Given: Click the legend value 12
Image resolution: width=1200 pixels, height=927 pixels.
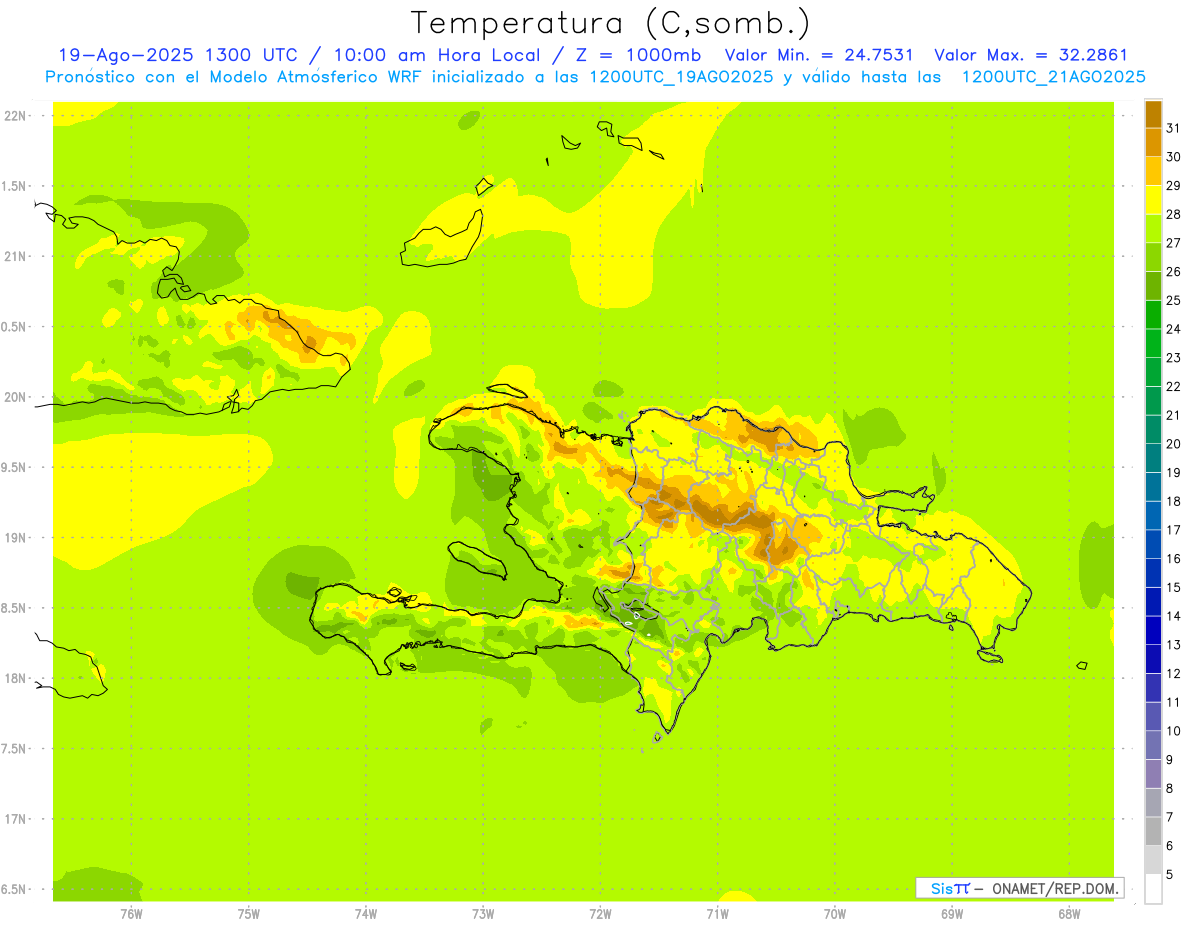Looking at the screenshot, I should pos(1174,673).
